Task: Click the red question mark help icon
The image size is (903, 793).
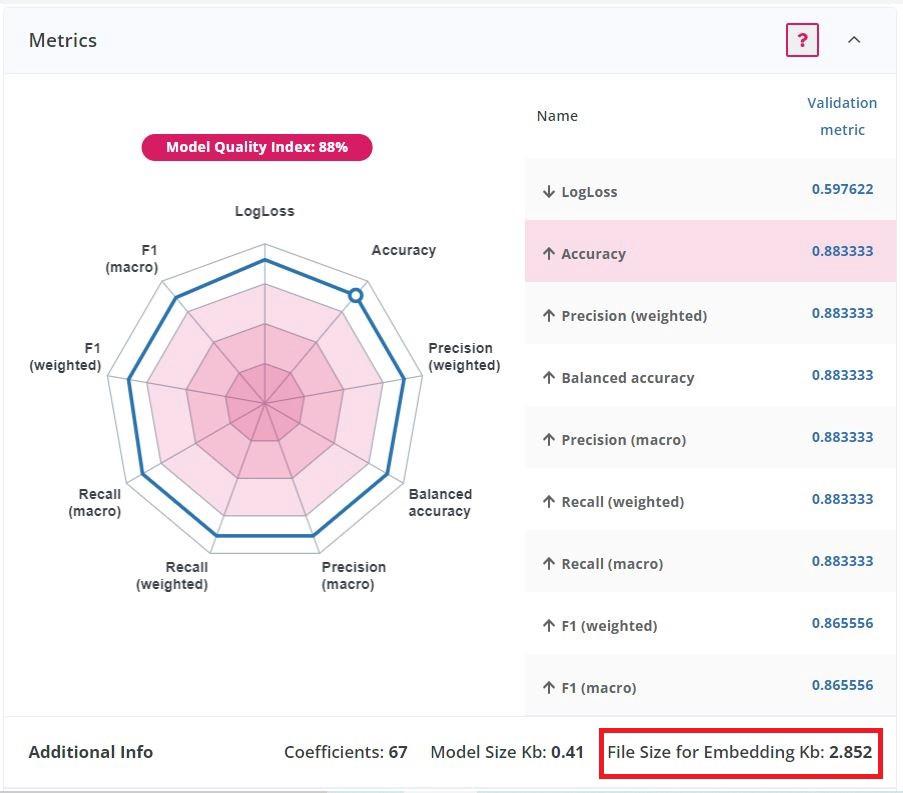Action: click(x=802, y=40)
